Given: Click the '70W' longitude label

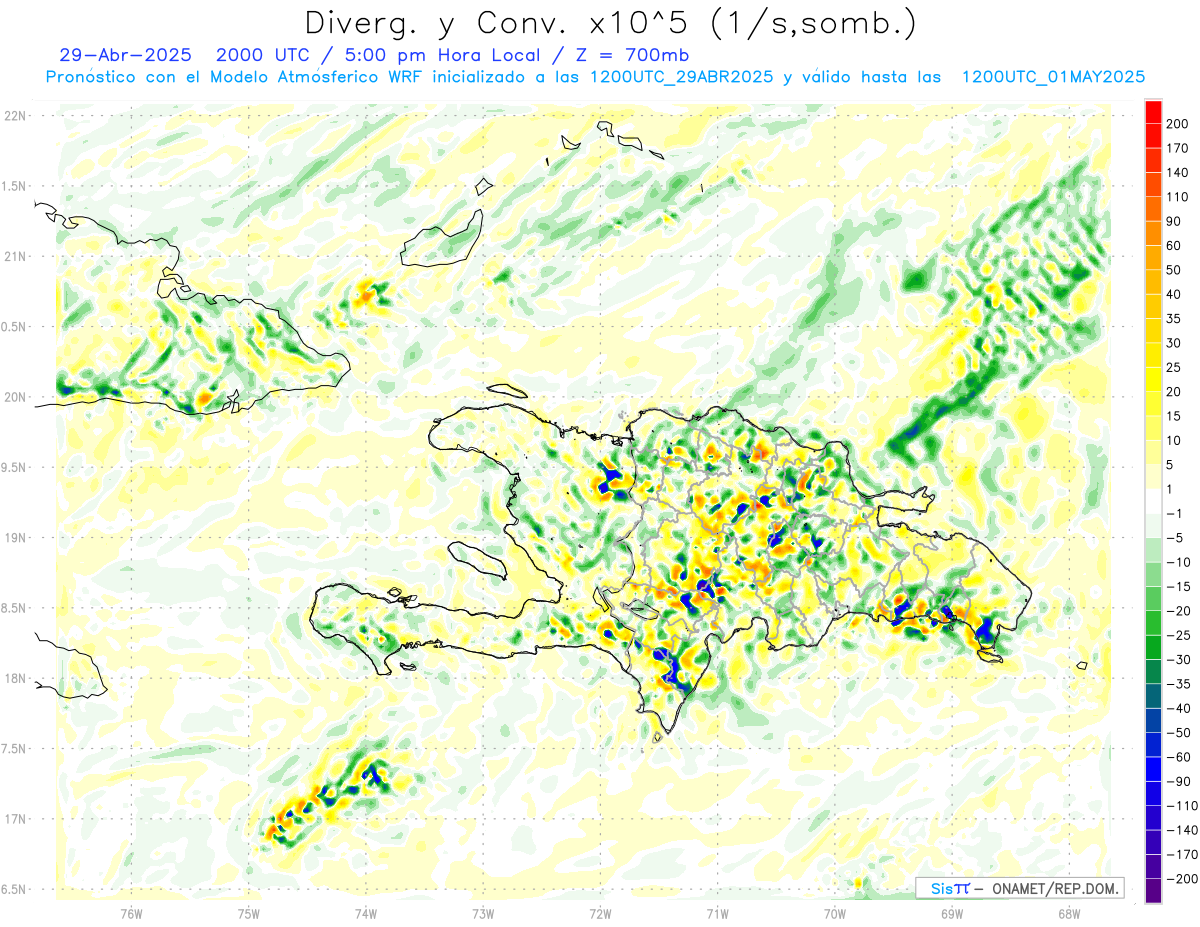Looking at the screenshot, I should pos(834,913).
